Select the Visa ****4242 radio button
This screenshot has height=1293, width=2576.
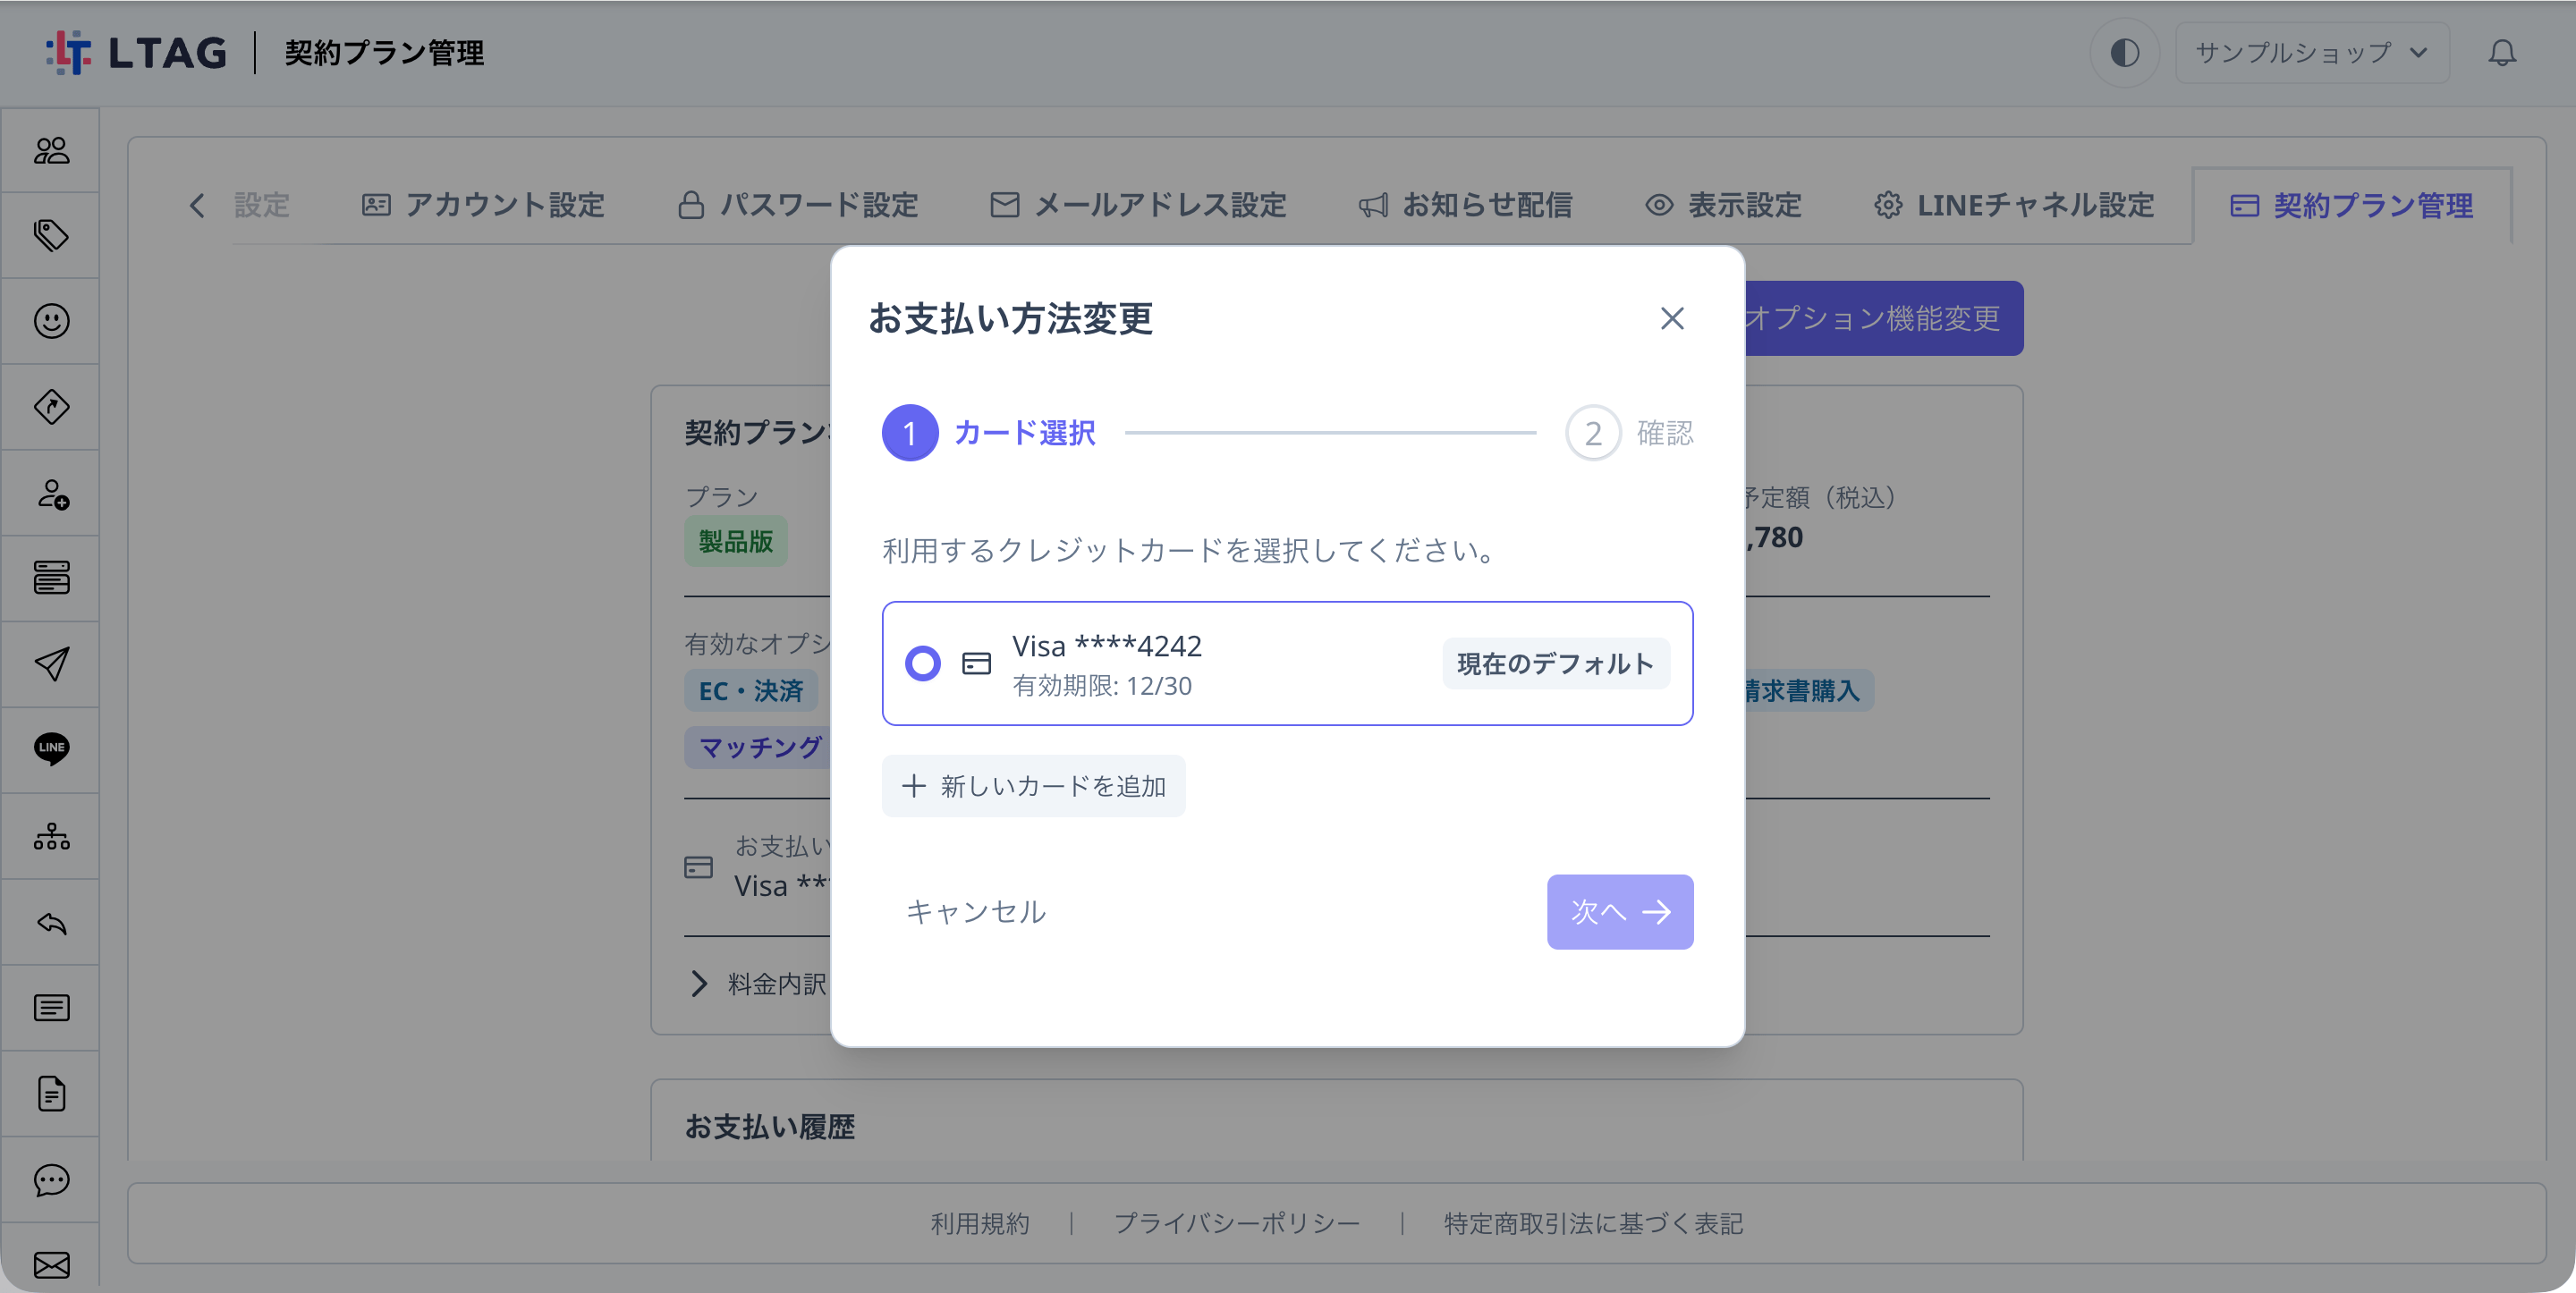[x=922, y=663]
